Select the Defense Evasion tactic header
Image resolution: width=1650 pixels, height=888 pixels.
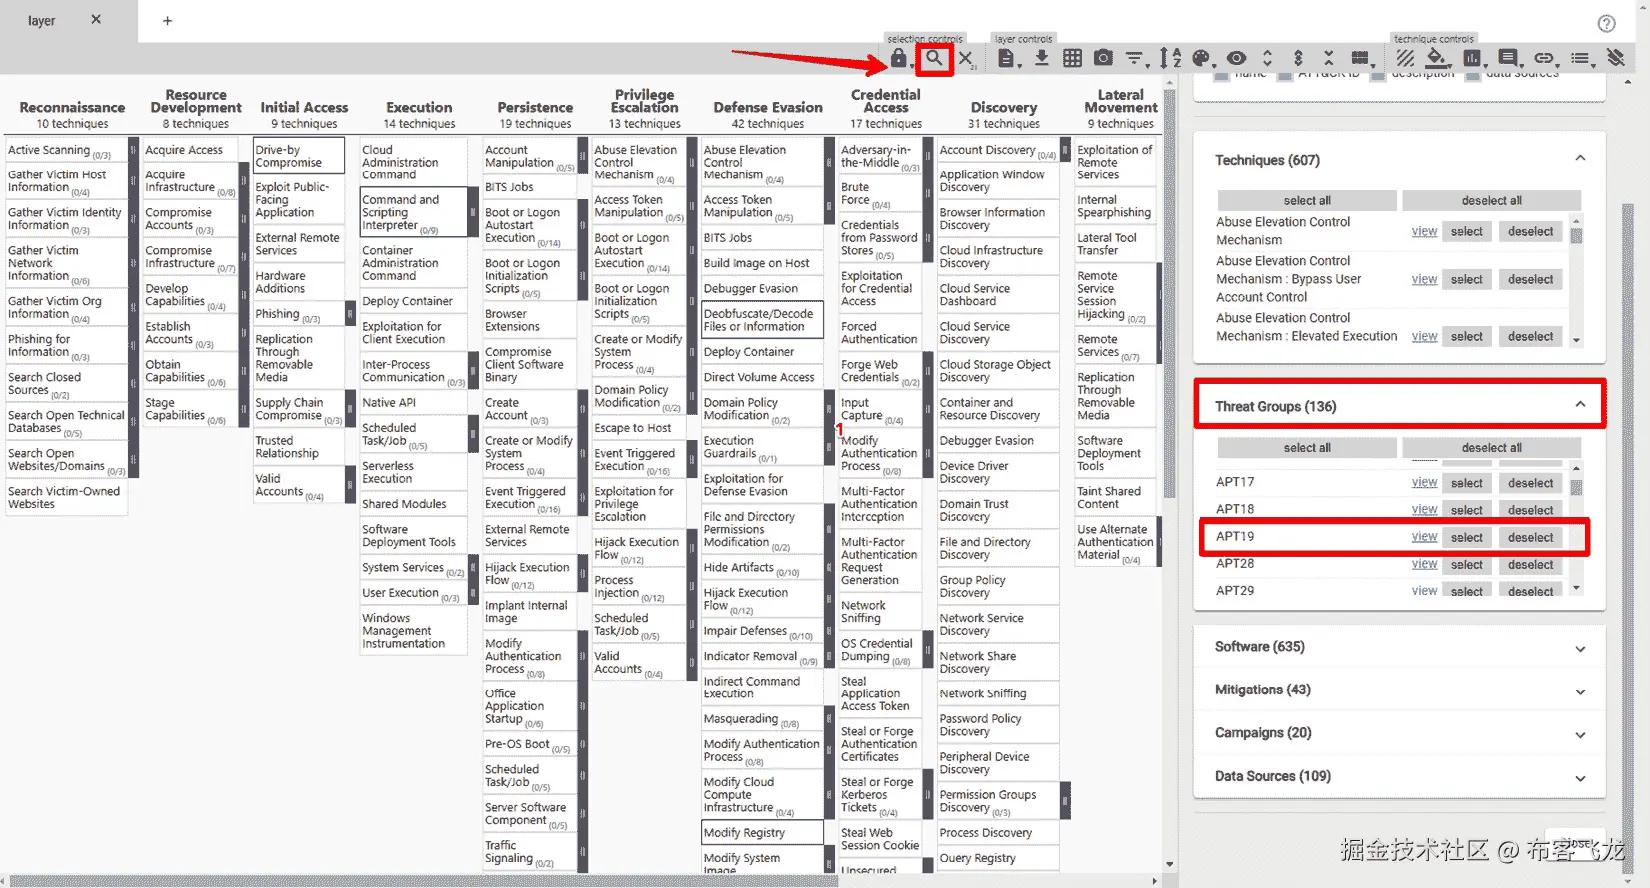768,107
